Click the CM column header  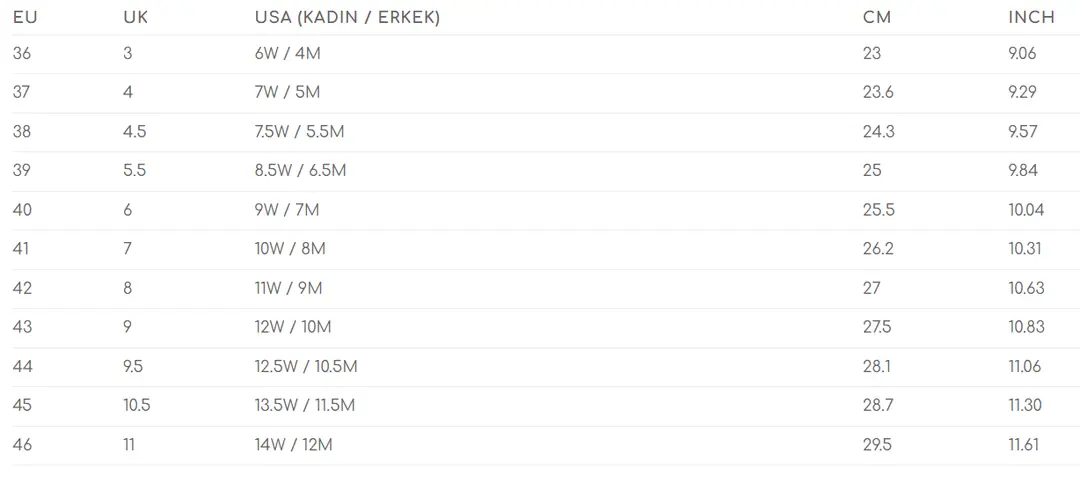point(877,17)
